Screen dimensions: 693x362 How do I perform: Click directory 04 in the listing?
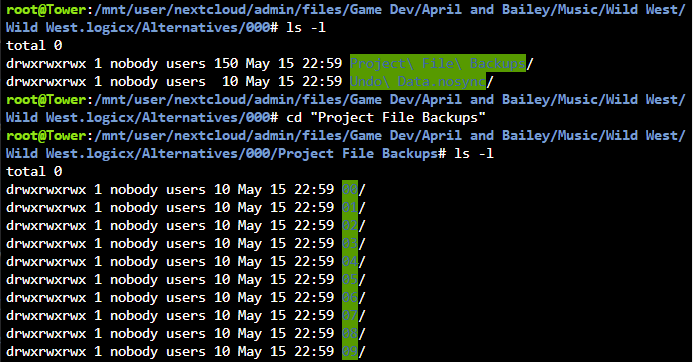click(350, 261)
